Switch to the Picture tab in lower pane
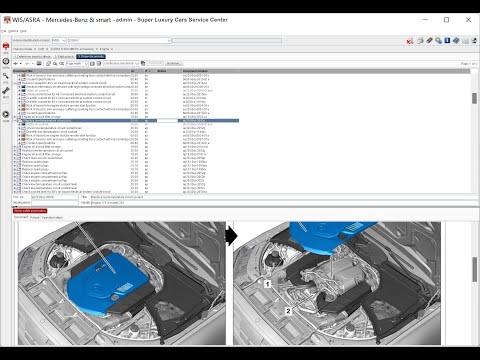The width and height of the screenshot is (480, 360). 35,217
